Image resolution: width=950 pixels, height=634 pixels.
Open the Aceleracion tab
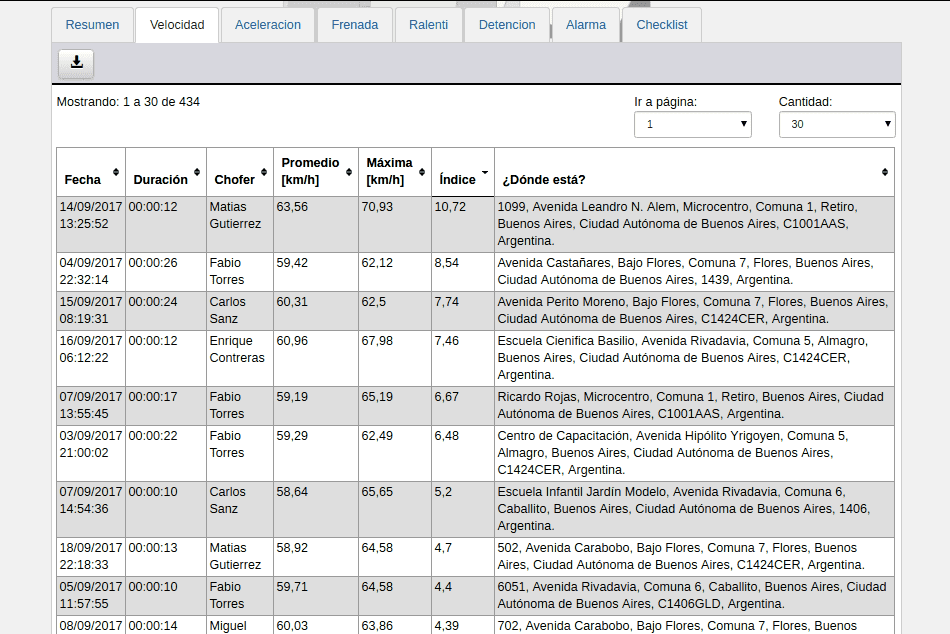[x=268, y=25]
